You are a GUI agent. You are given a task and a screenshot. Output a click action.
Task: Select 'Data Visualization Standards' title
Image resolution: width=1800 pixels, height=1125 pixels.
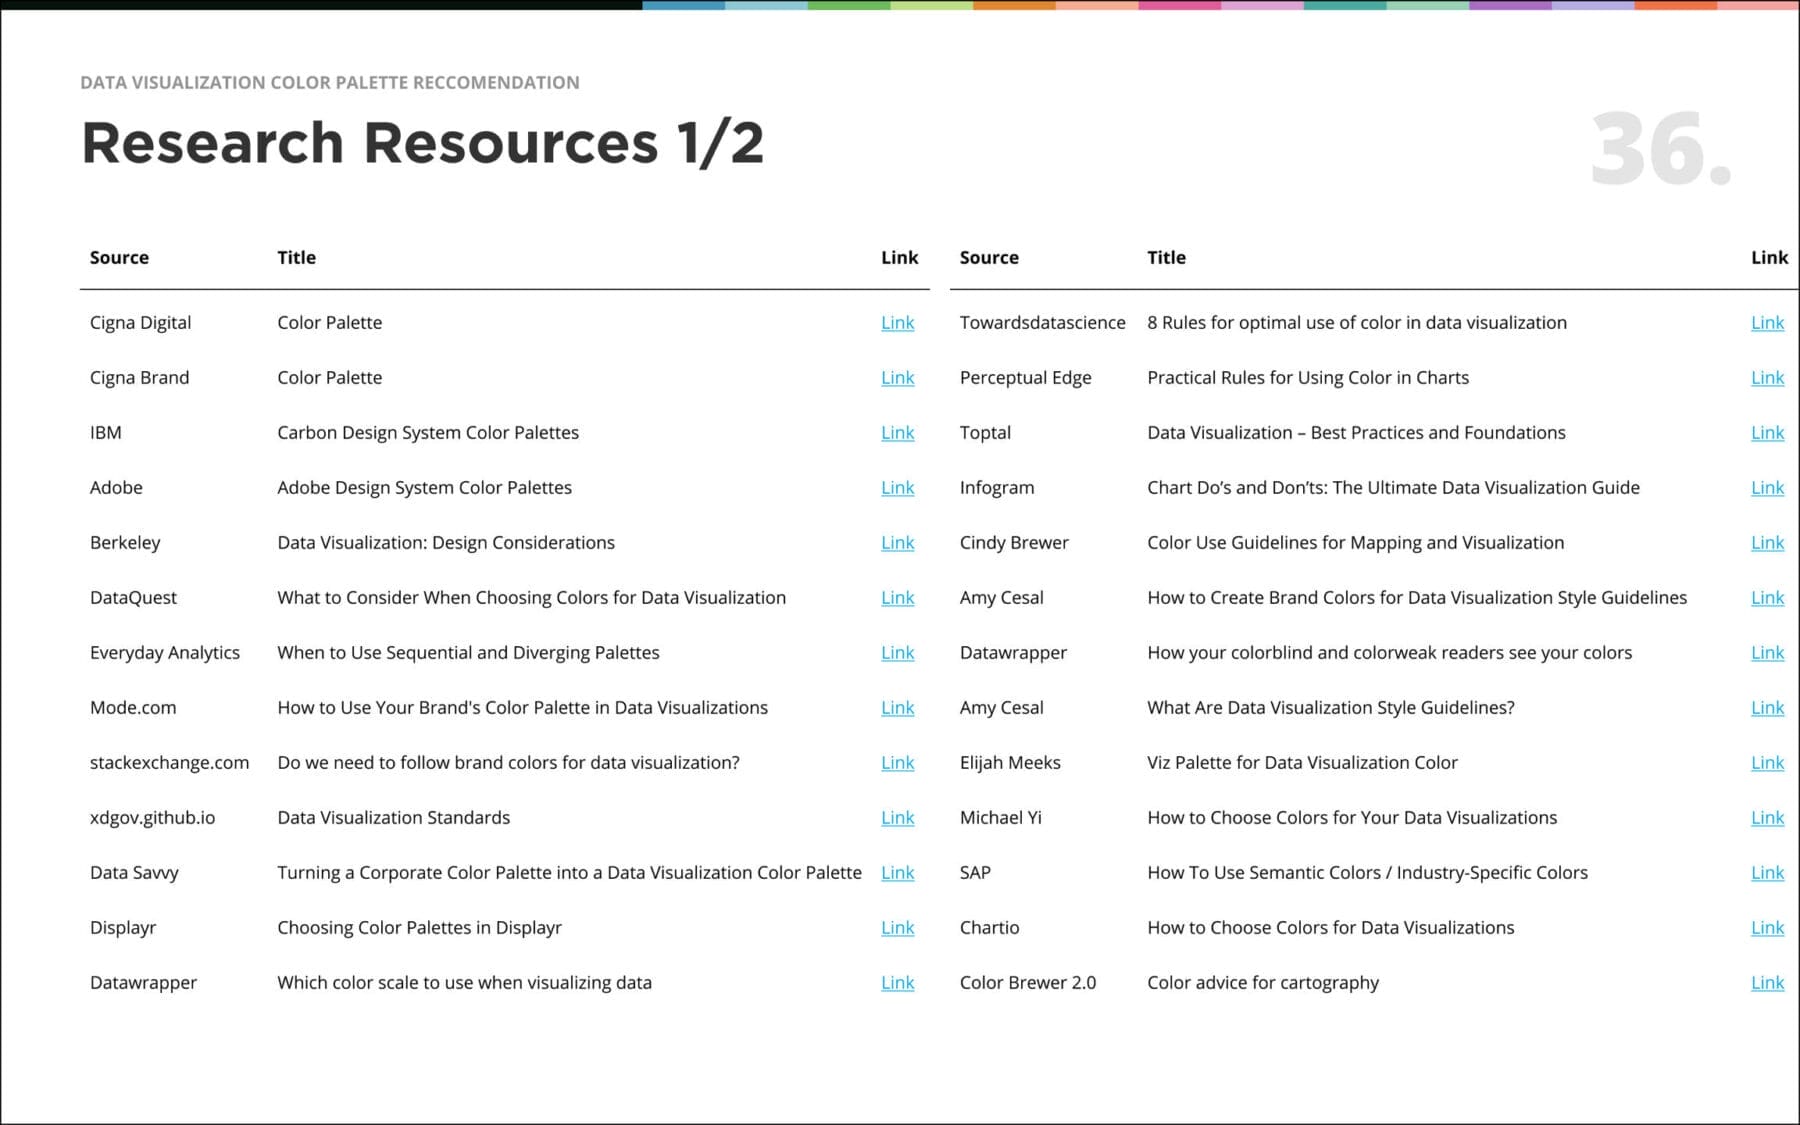pos(393,818)
